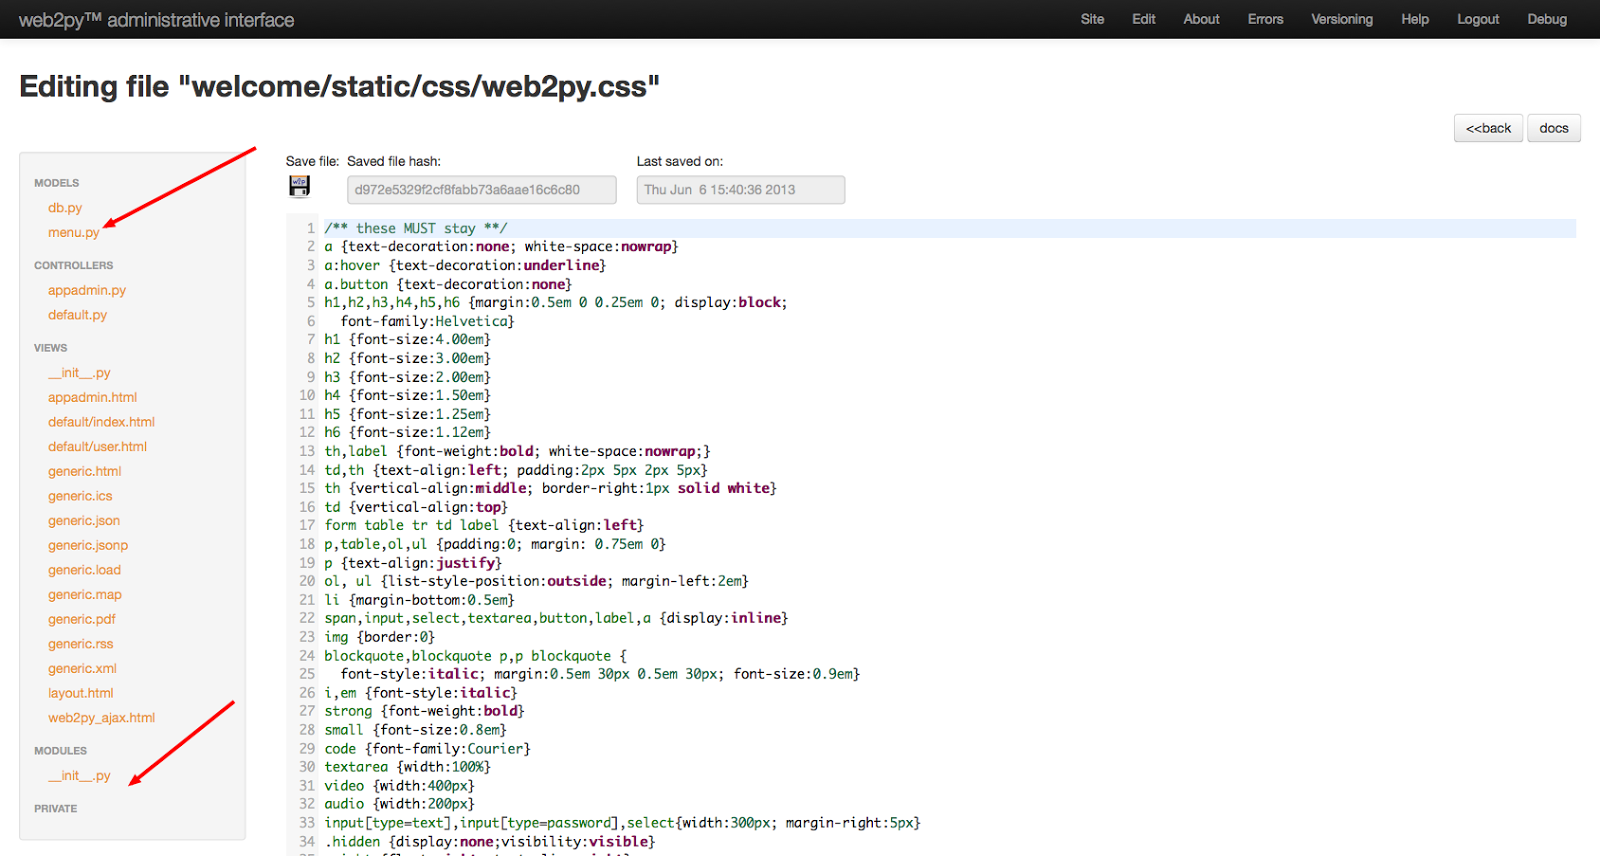Open generic.json view
This screenshot has width=1600, height=856.
pyautogui.click(x=84, y=521)
